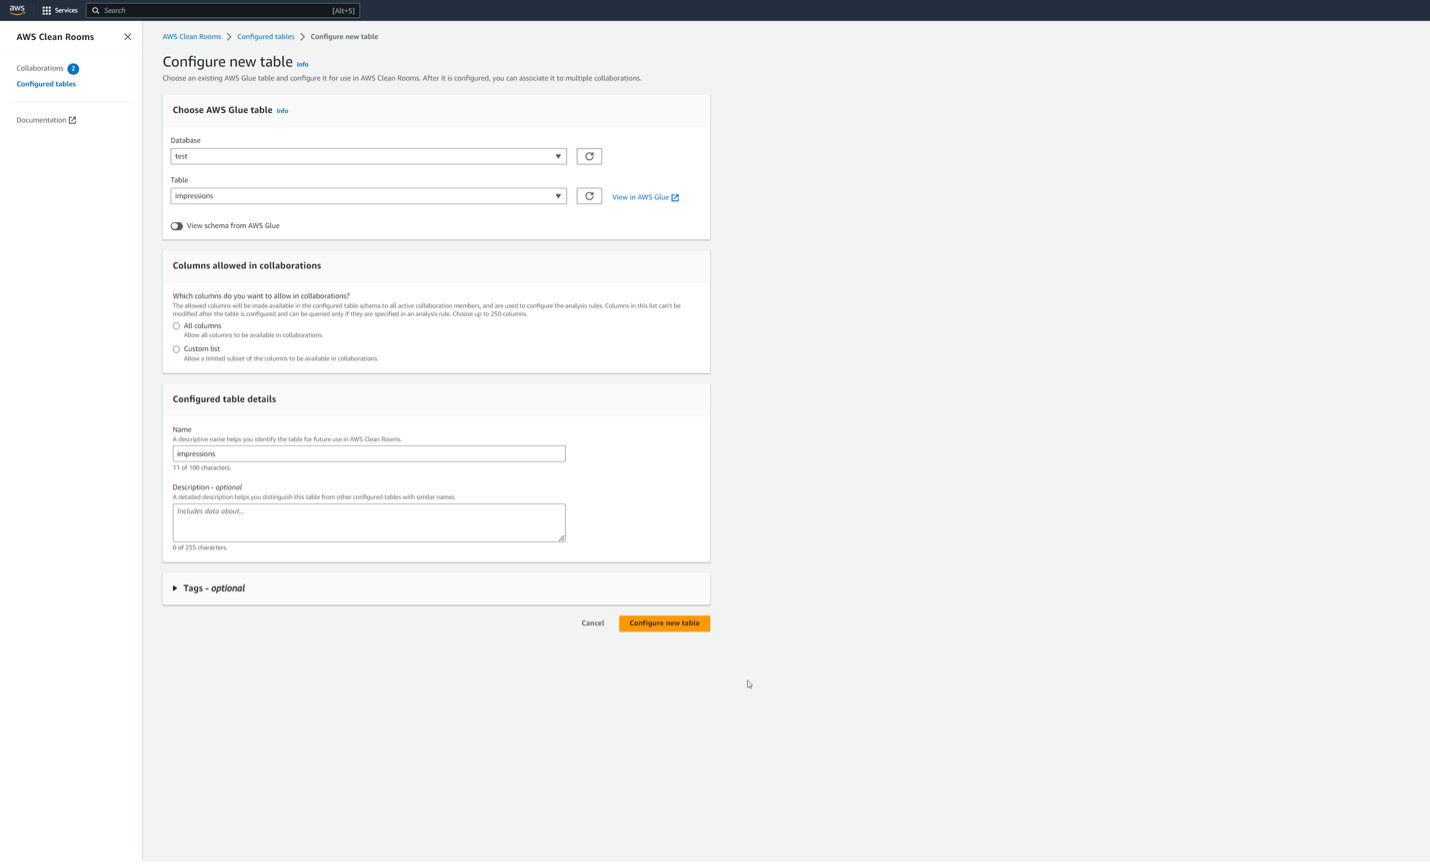
Task: Open the Database dropdown showing test
Action: pos(368,156)
